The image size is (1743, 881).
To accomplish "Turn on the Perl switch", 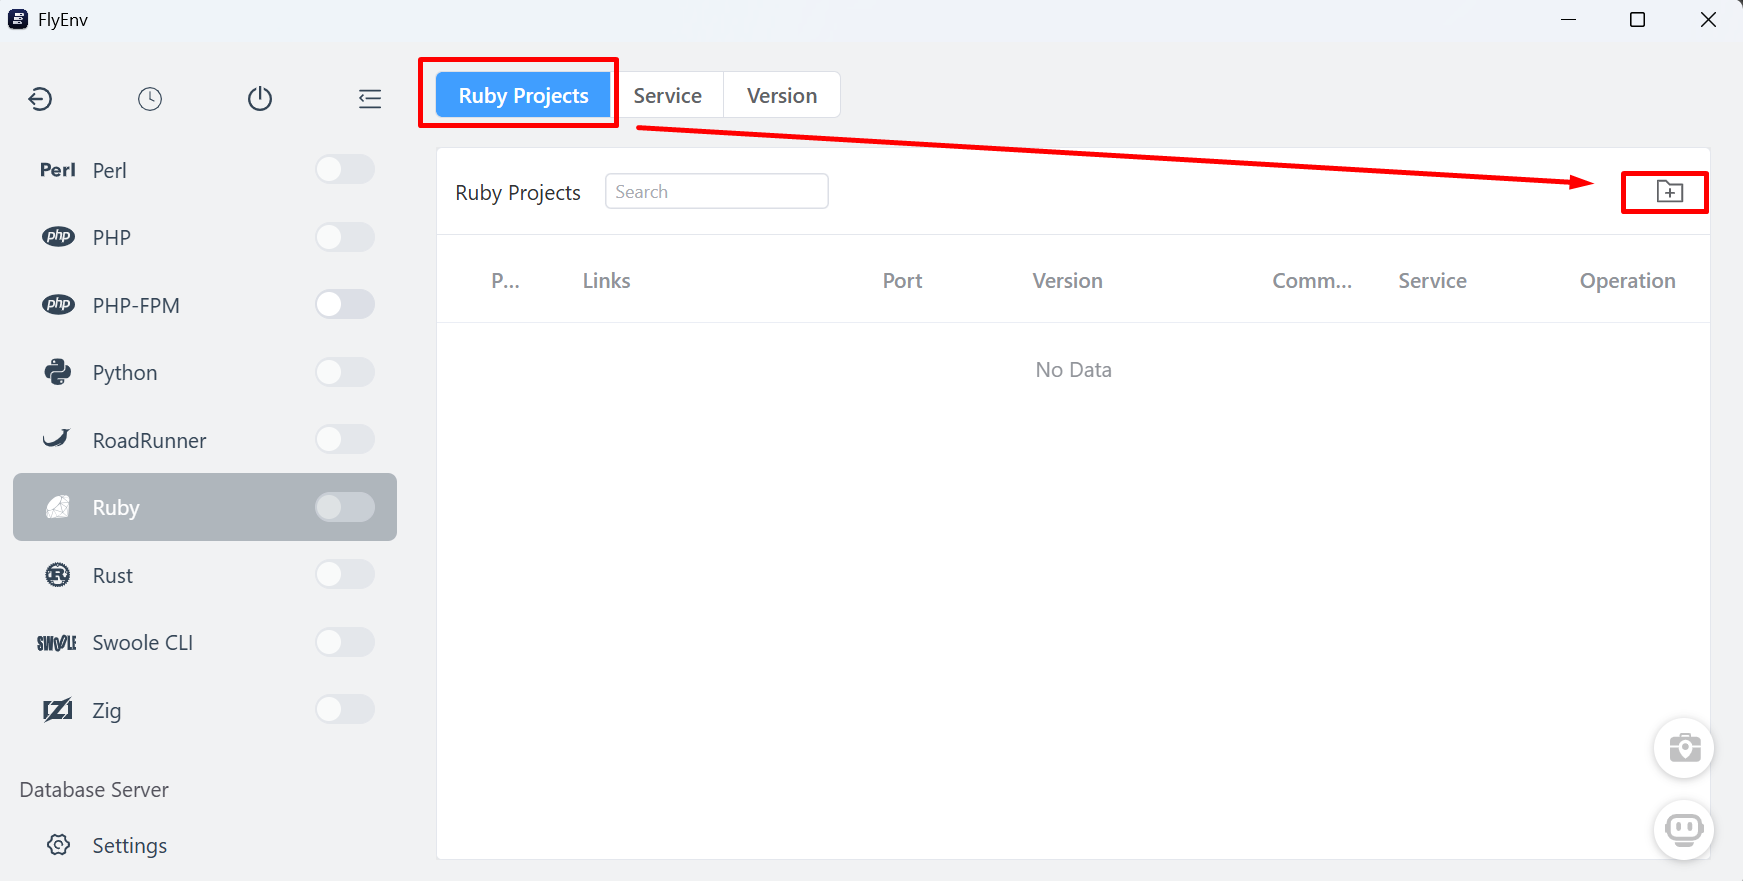I will 345,169.
